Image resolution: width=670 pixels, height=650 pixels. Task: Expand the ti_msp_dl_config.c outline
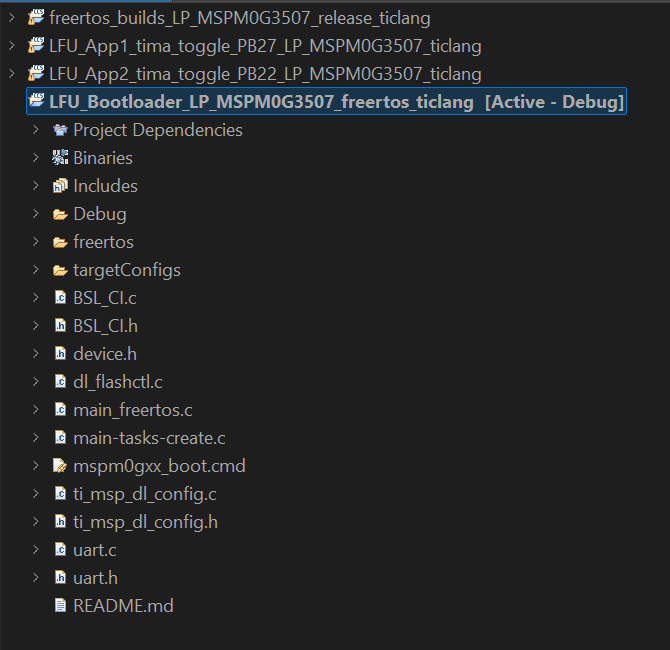pos(36,494)
